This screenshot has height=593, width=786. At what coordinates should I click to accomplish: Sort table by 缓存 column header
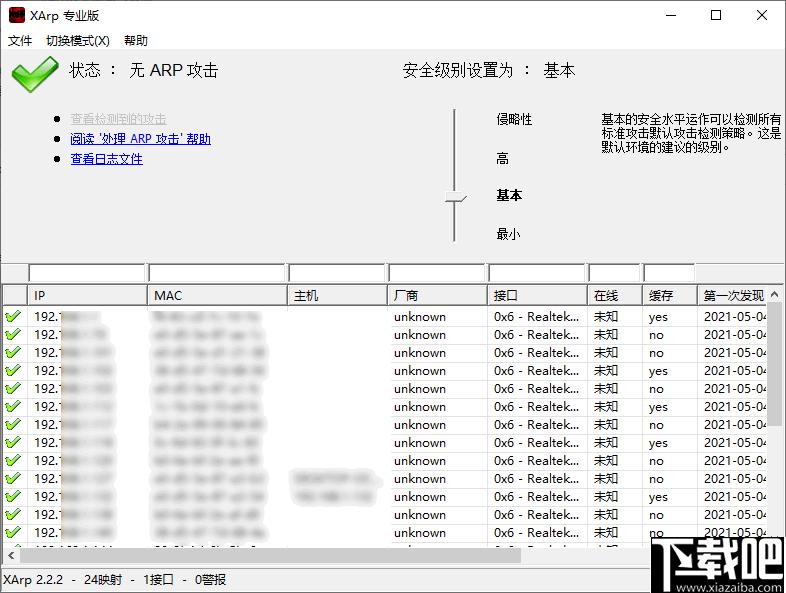pos(669,296)
